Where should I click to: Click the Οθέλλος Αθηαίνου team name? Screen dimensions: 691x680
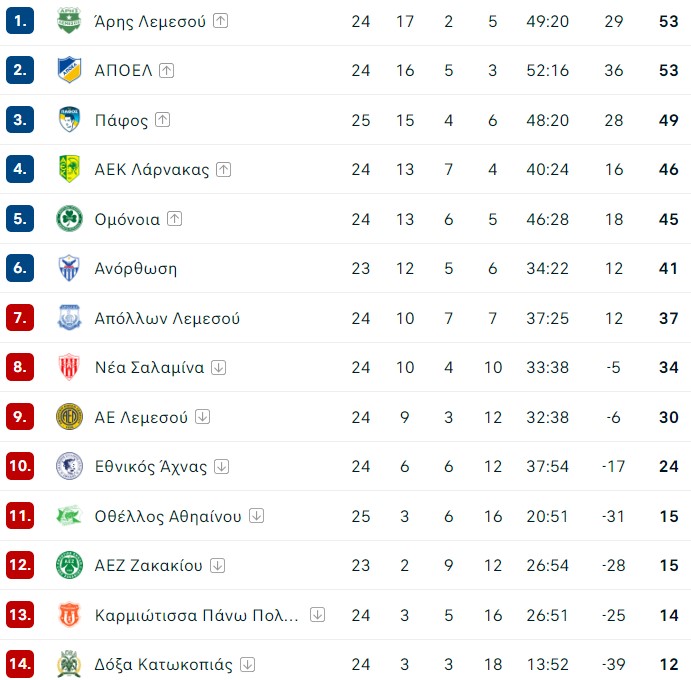168,516
